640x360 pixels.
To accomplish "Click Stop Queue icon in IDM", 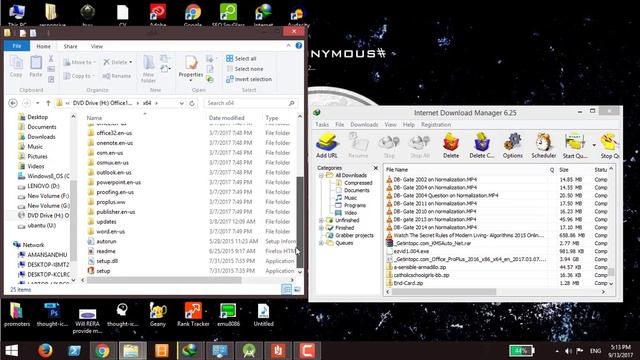I will pyautogui.click(x=610, y=146).
